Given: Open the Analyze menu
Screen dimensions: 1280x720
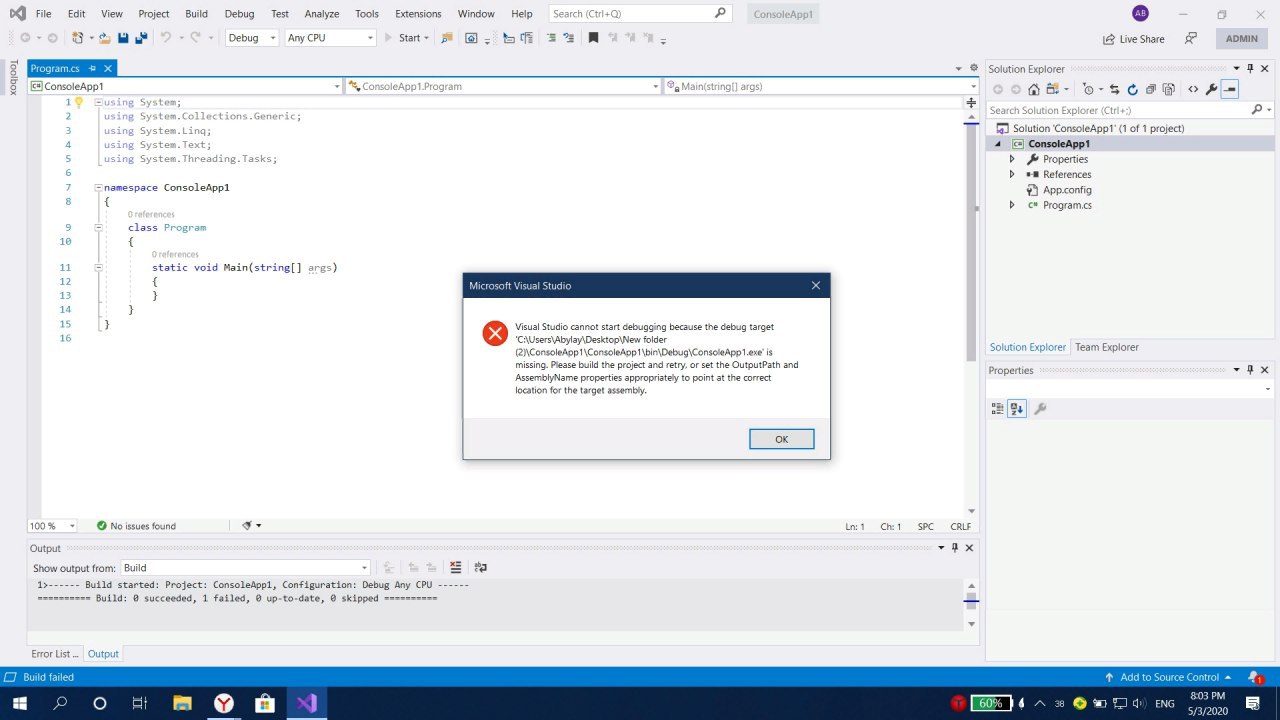Looking at the screenshot, I should [322, 14].
